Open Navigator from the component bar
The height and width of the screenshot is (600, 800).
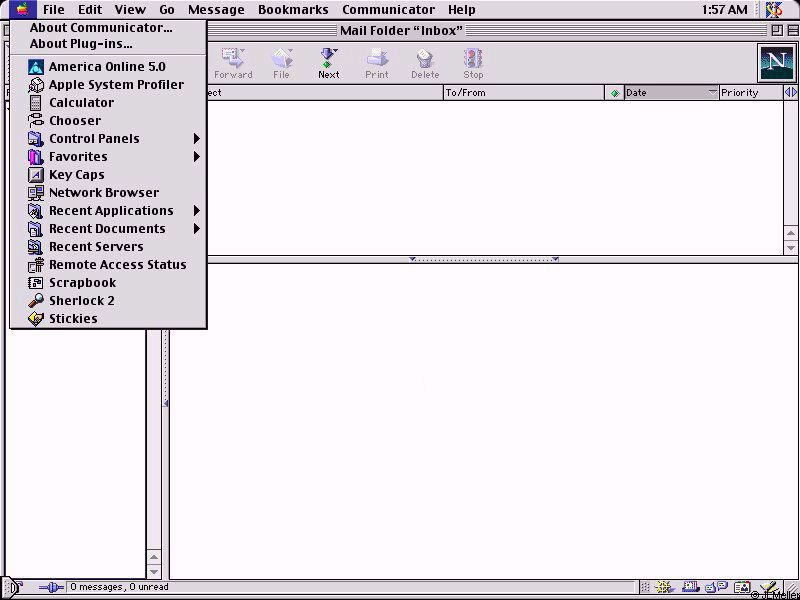click(x=663, y=587)
